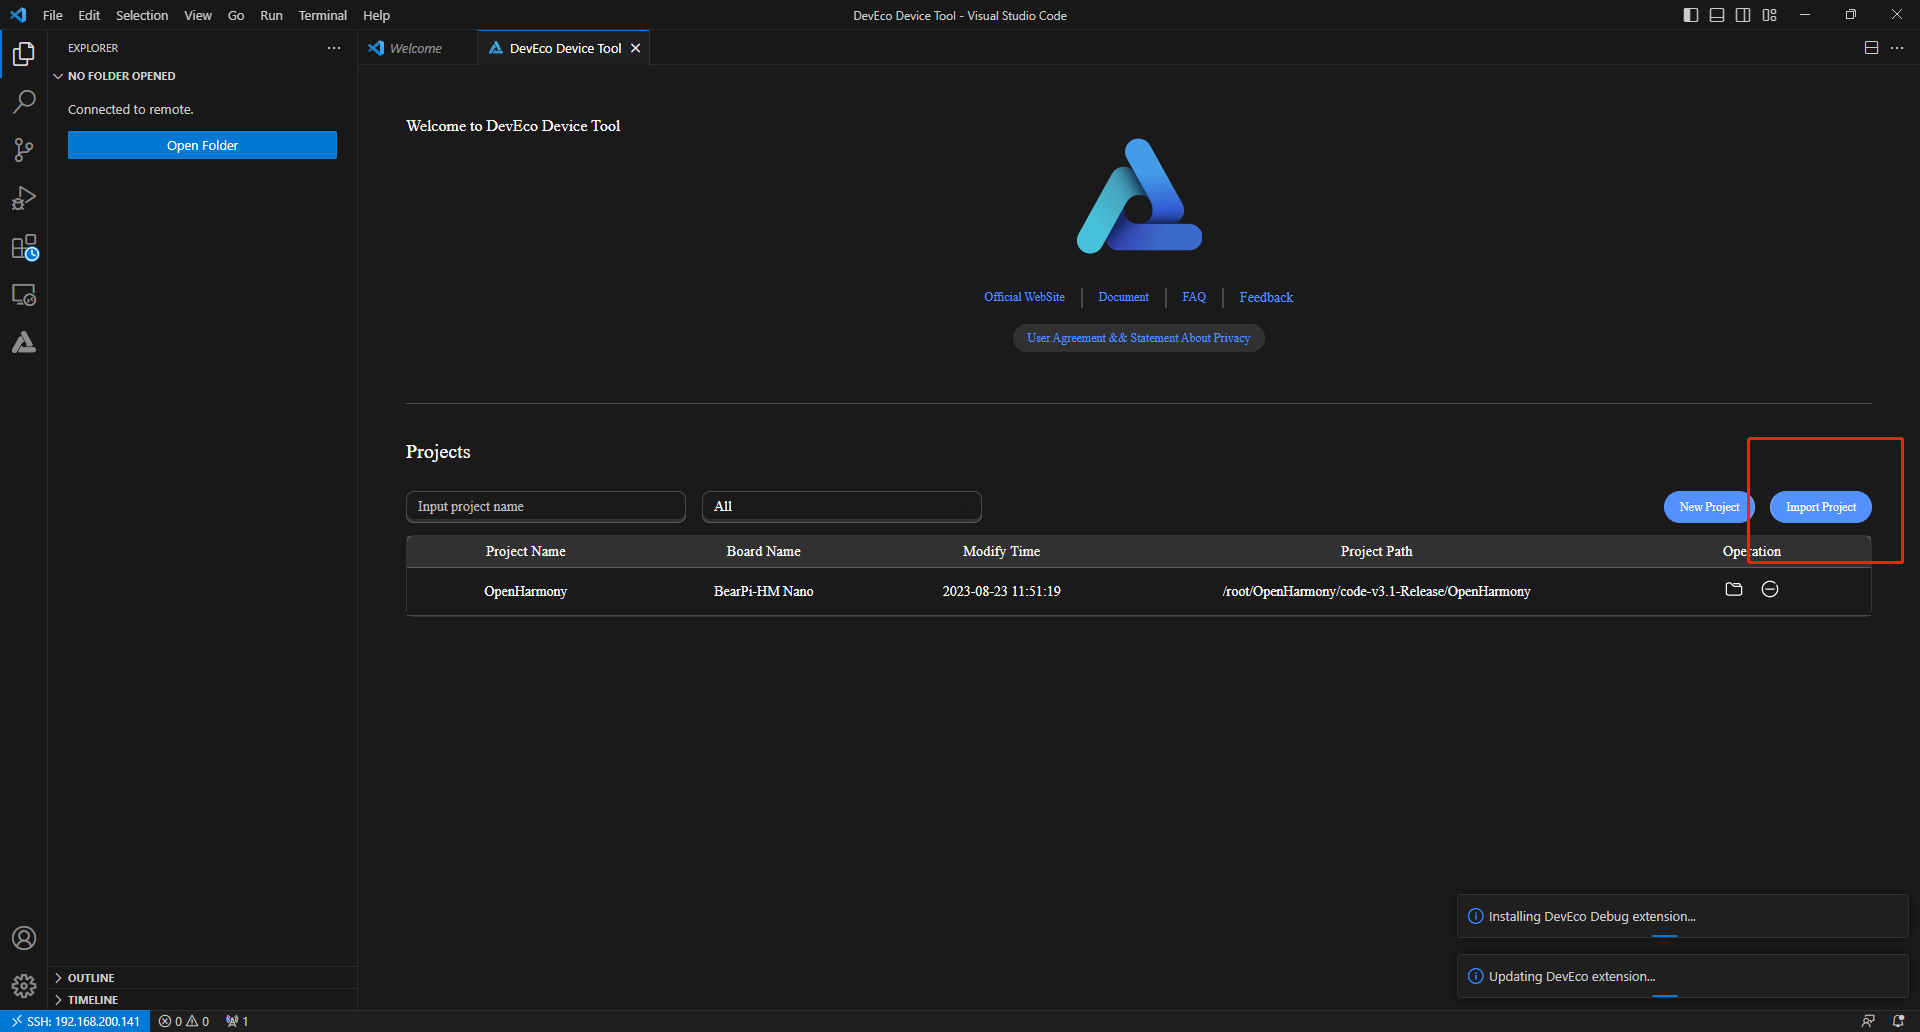Select the OpenHarmony project name cell

tap(526, 592)
